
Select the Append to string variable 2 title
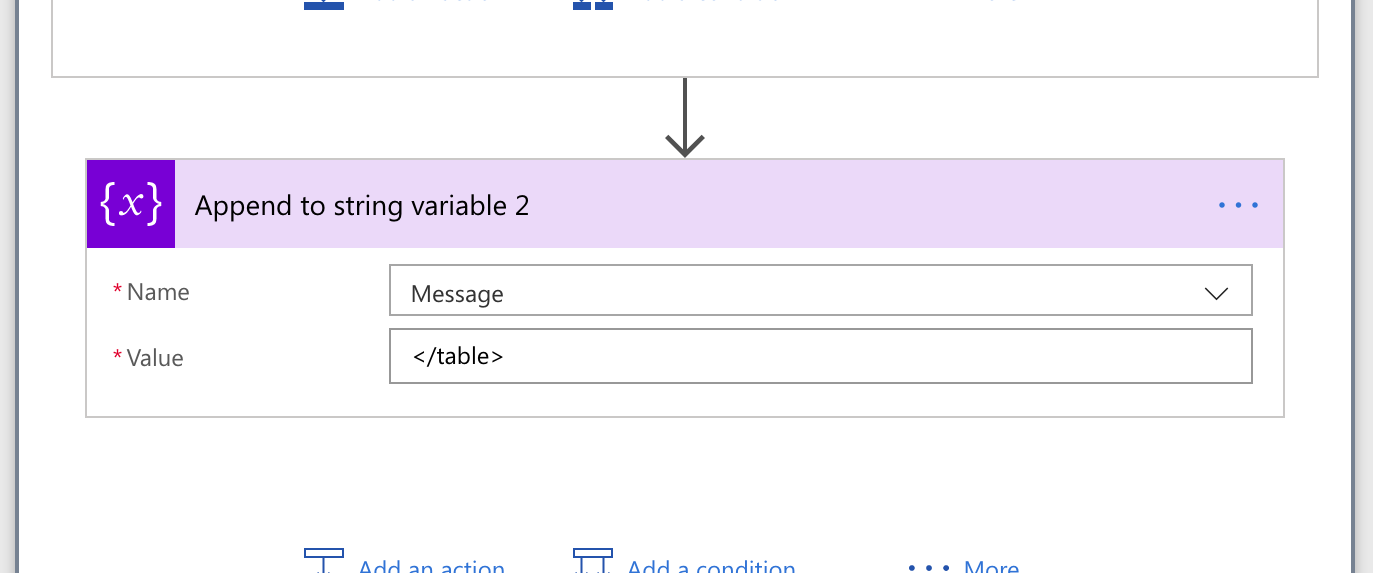click(362, 206)
